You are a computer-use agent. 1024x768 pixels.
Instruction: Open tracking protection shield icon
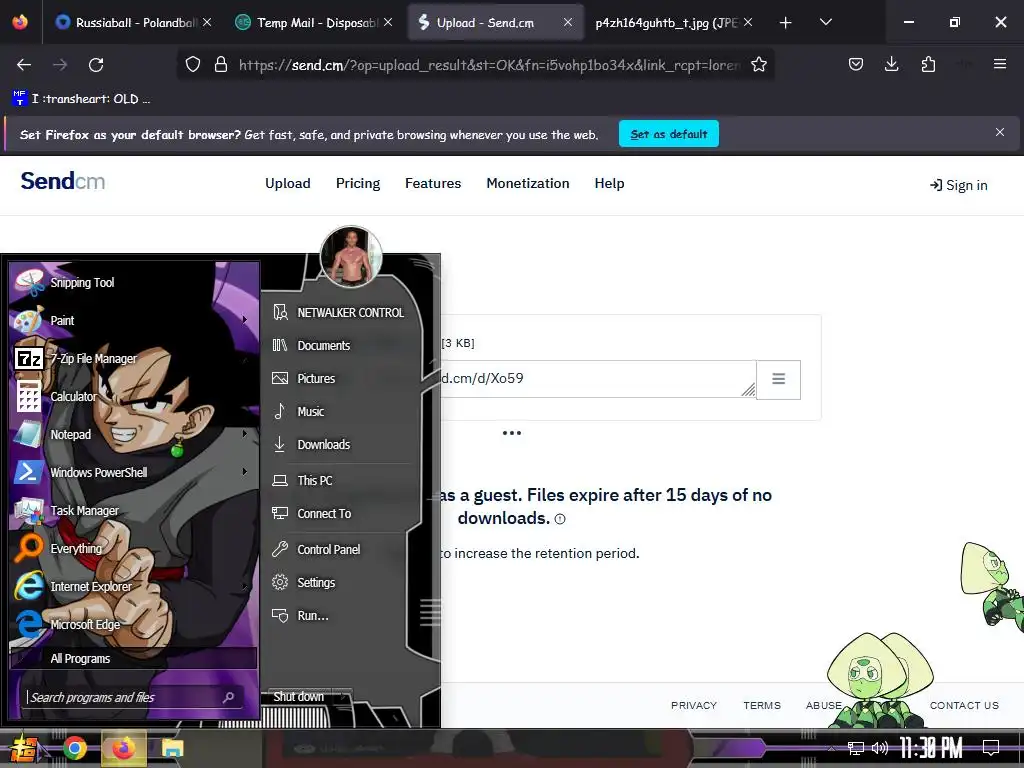[x=193, y=65]
